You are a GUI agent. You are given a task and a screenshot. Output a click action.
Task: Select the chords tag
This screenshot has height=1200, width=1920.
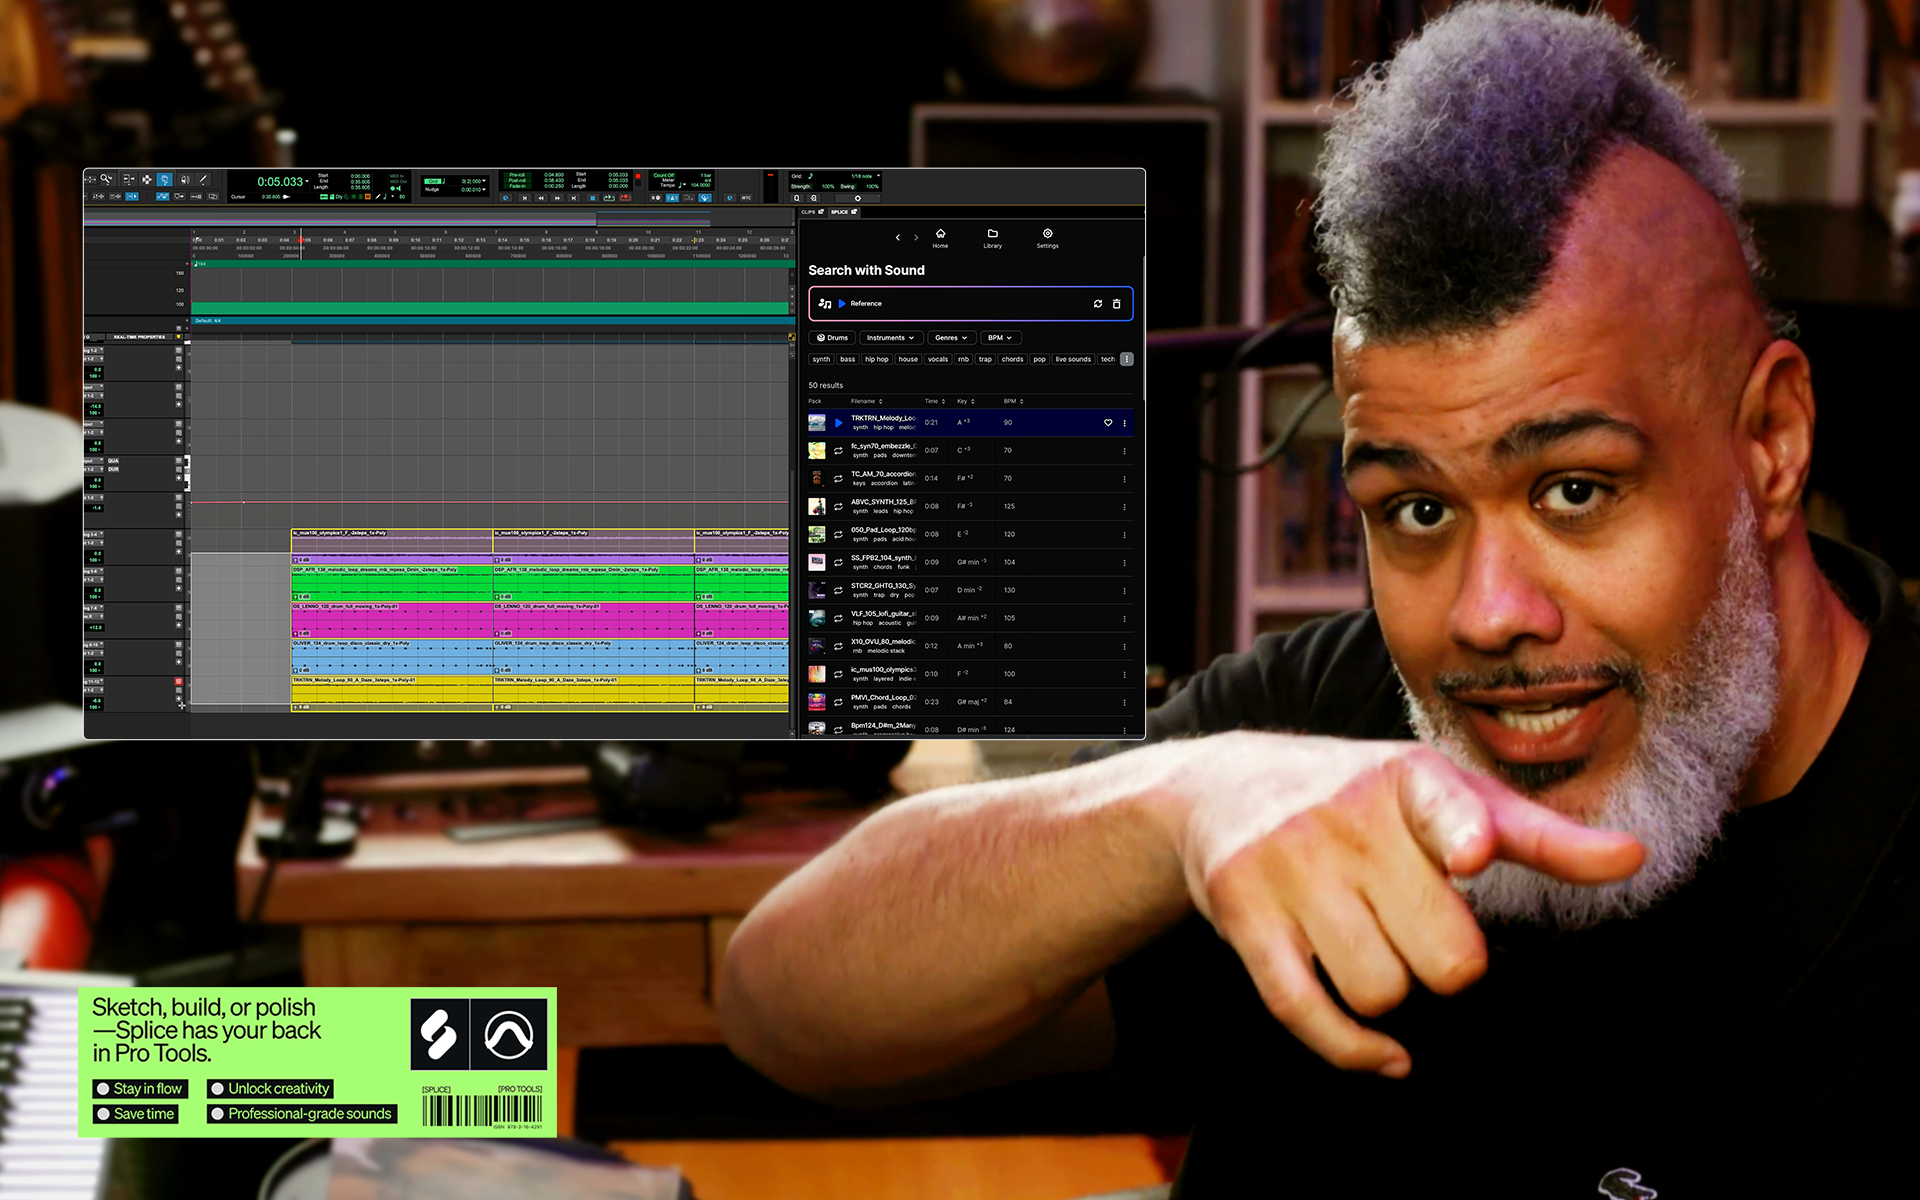1012,359
